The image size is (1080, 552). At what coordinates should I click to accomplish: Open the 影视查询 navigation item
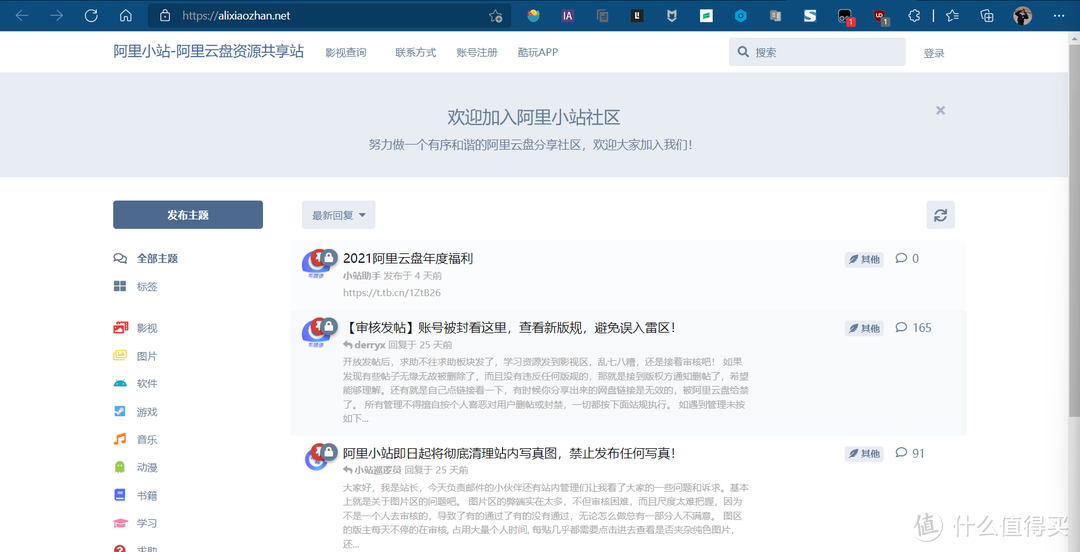tap(346, 52)
